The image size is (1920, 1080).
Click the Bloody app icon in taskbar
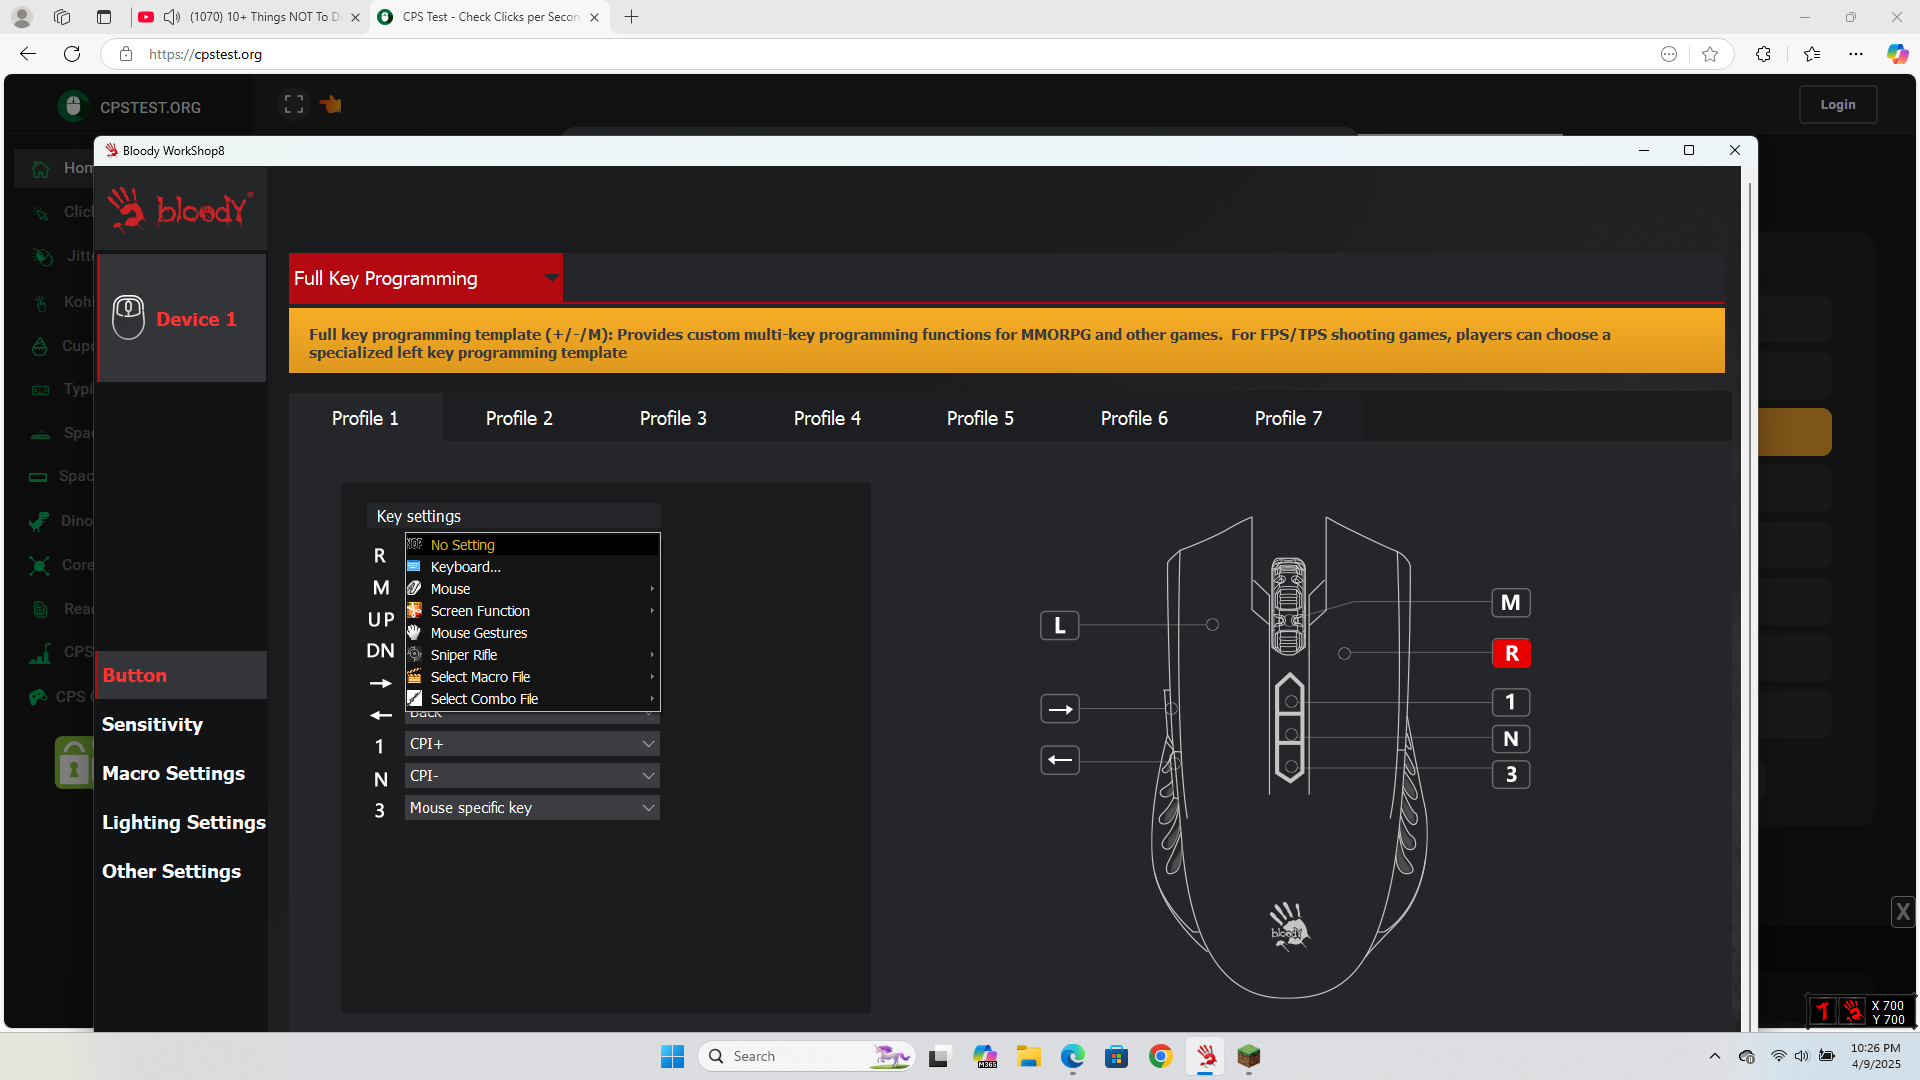tap(1205, 1056)
